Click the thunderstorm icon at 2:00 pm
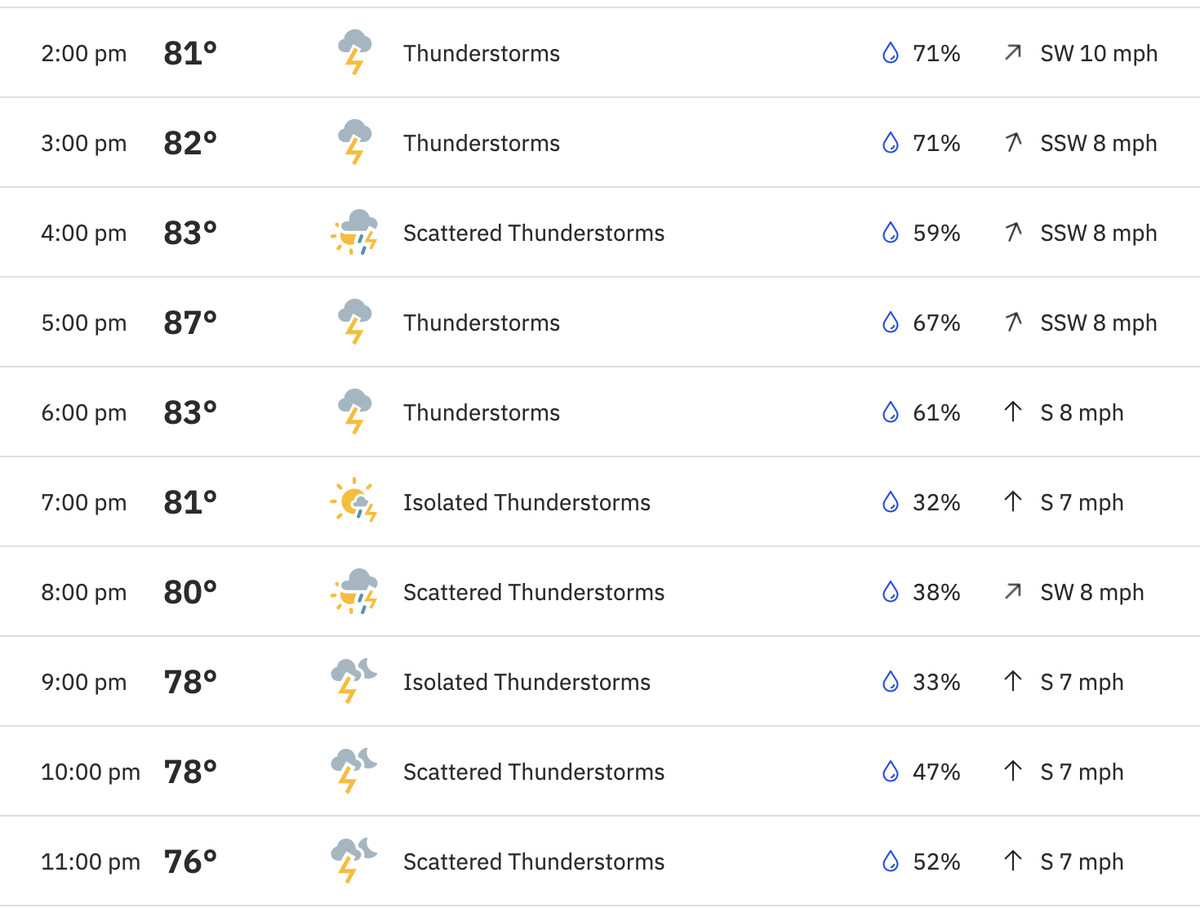 click(354, 52)
